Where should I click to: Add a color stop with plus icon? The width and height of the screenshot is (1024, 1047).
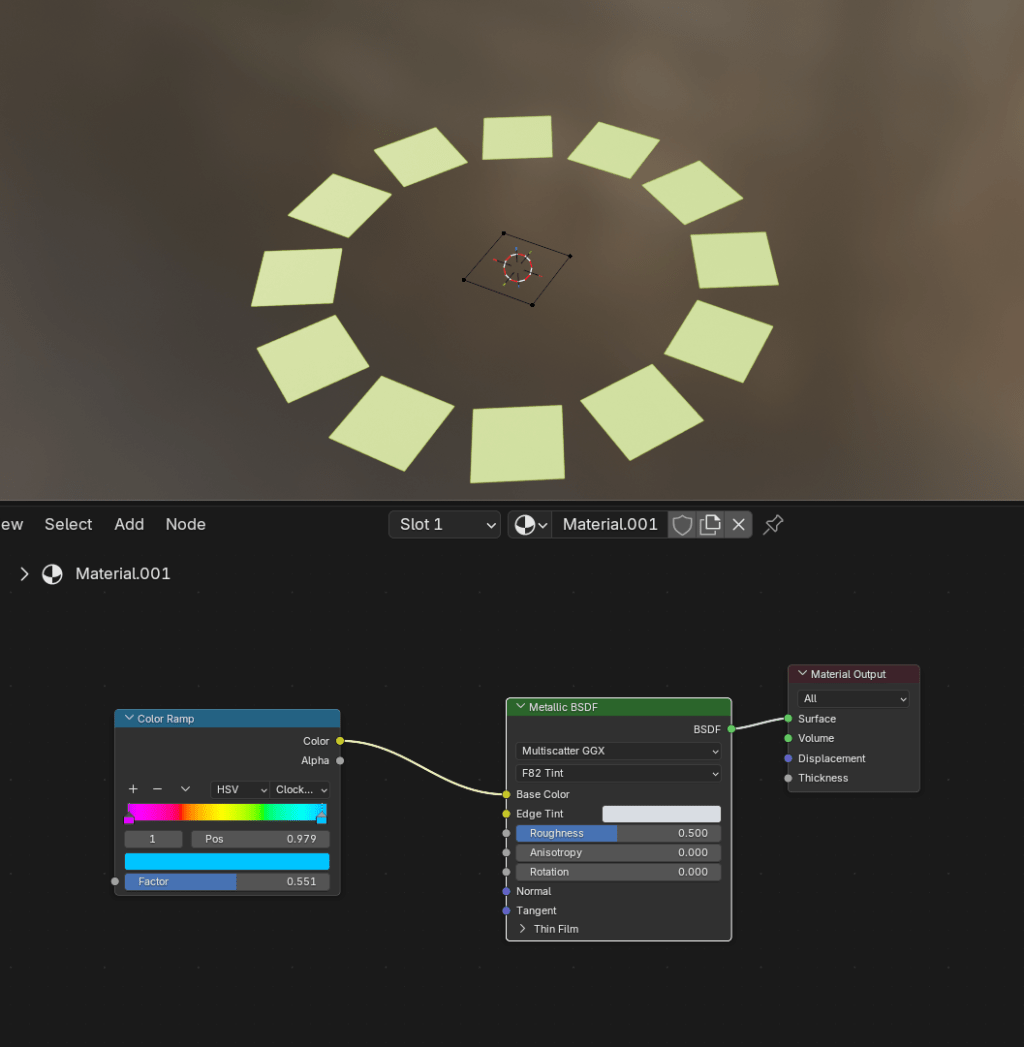(x=133, y=789)
